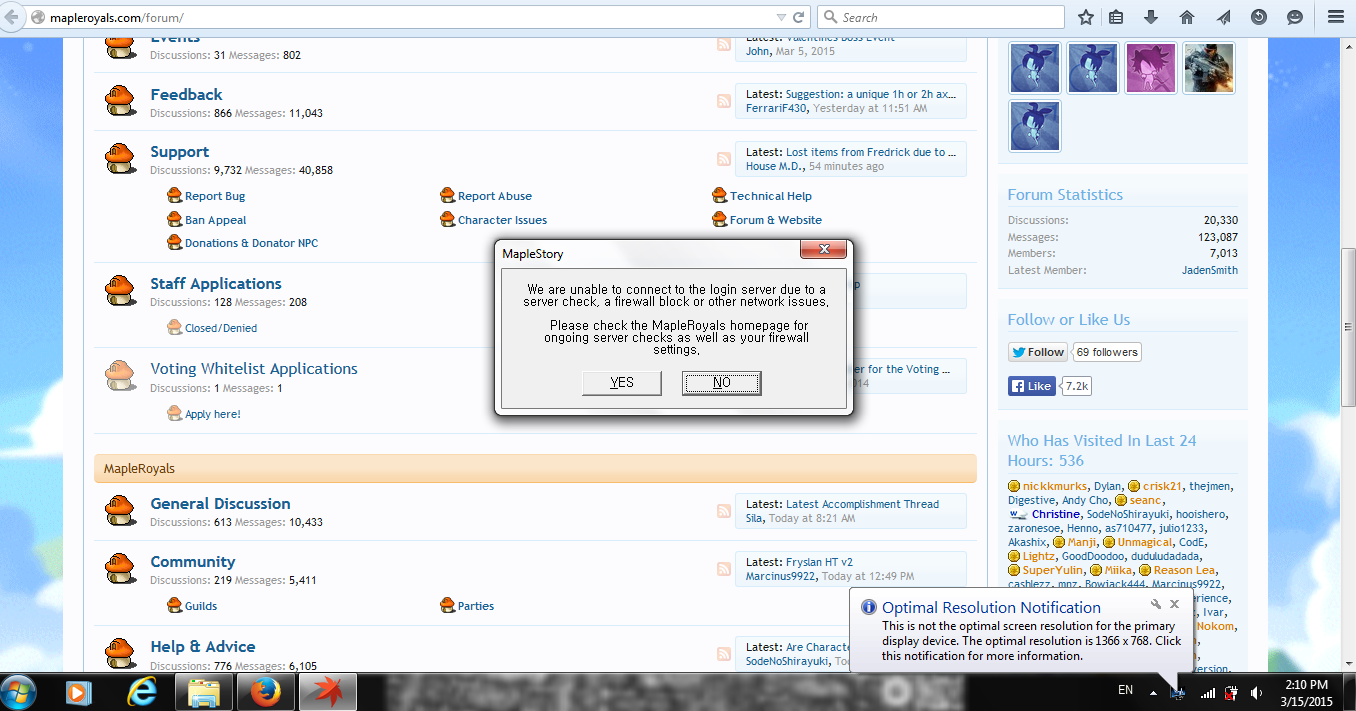Open the Community forum
This screenshot has height=711, width=1356.
coord(193,562)
